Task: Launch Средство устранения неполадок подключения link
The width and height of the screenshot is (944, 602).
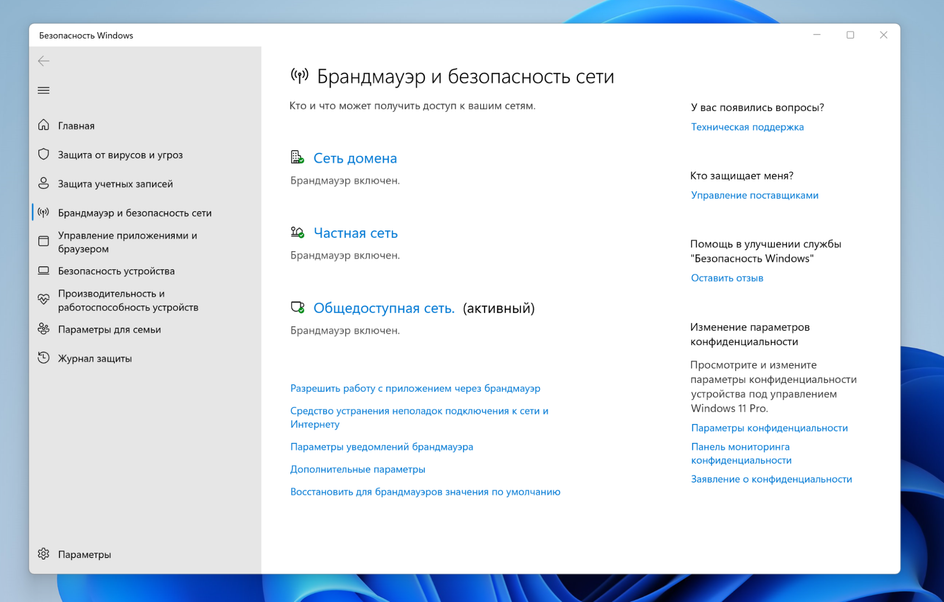Action: 419,417
